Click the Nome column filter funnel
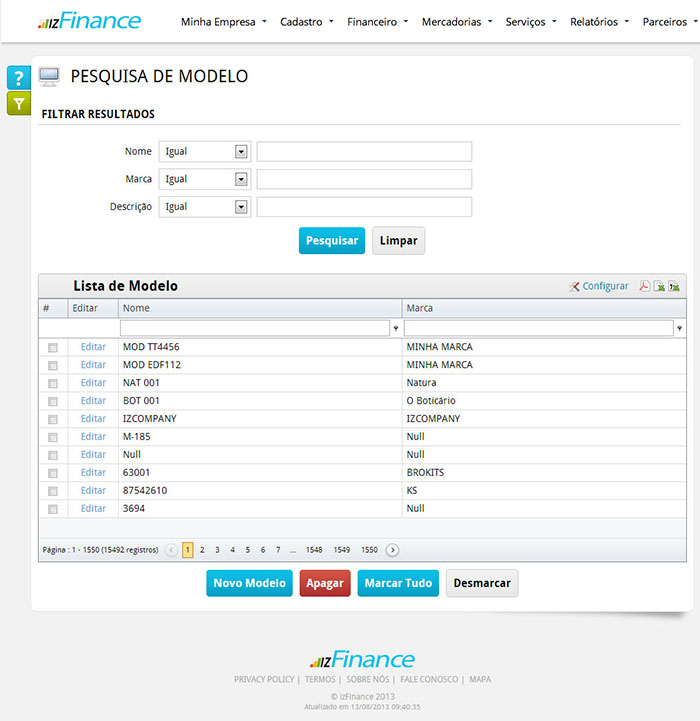Viewport: 700px width, 721px height. [x=396, y=328]
